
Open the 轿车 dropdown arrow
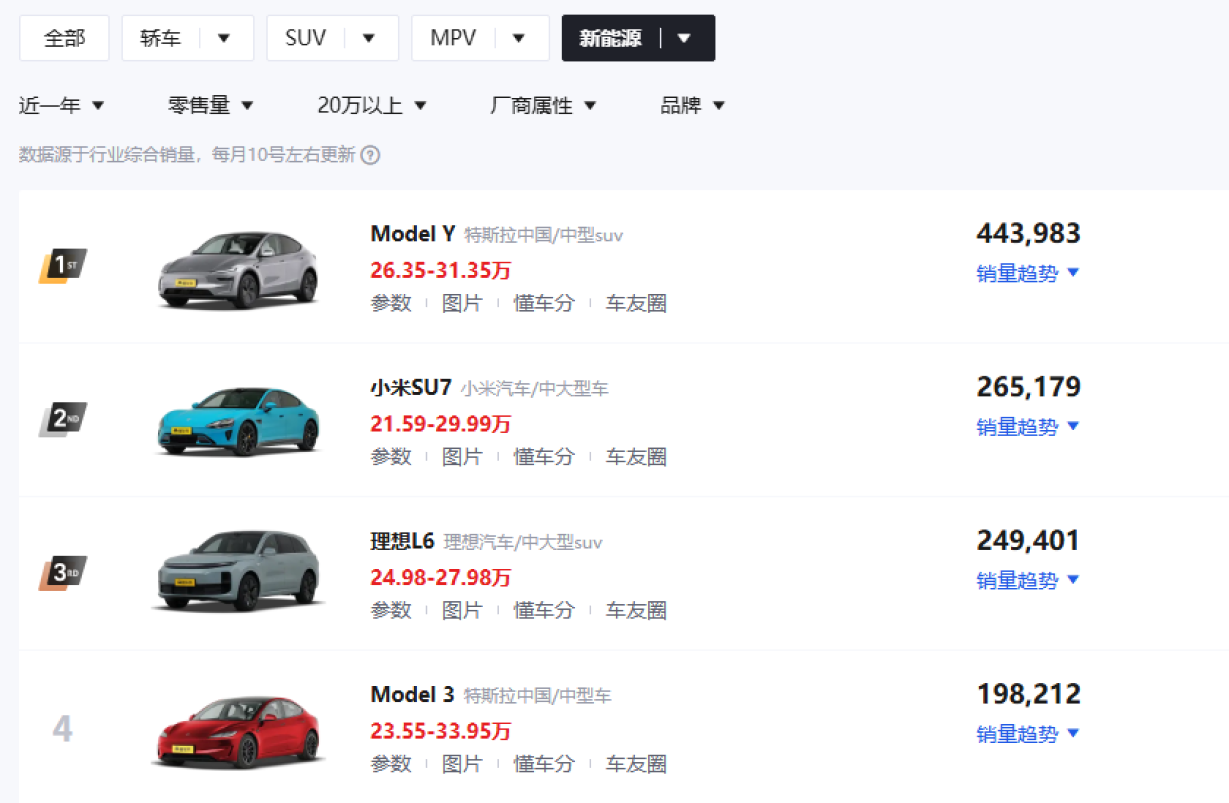224,38
